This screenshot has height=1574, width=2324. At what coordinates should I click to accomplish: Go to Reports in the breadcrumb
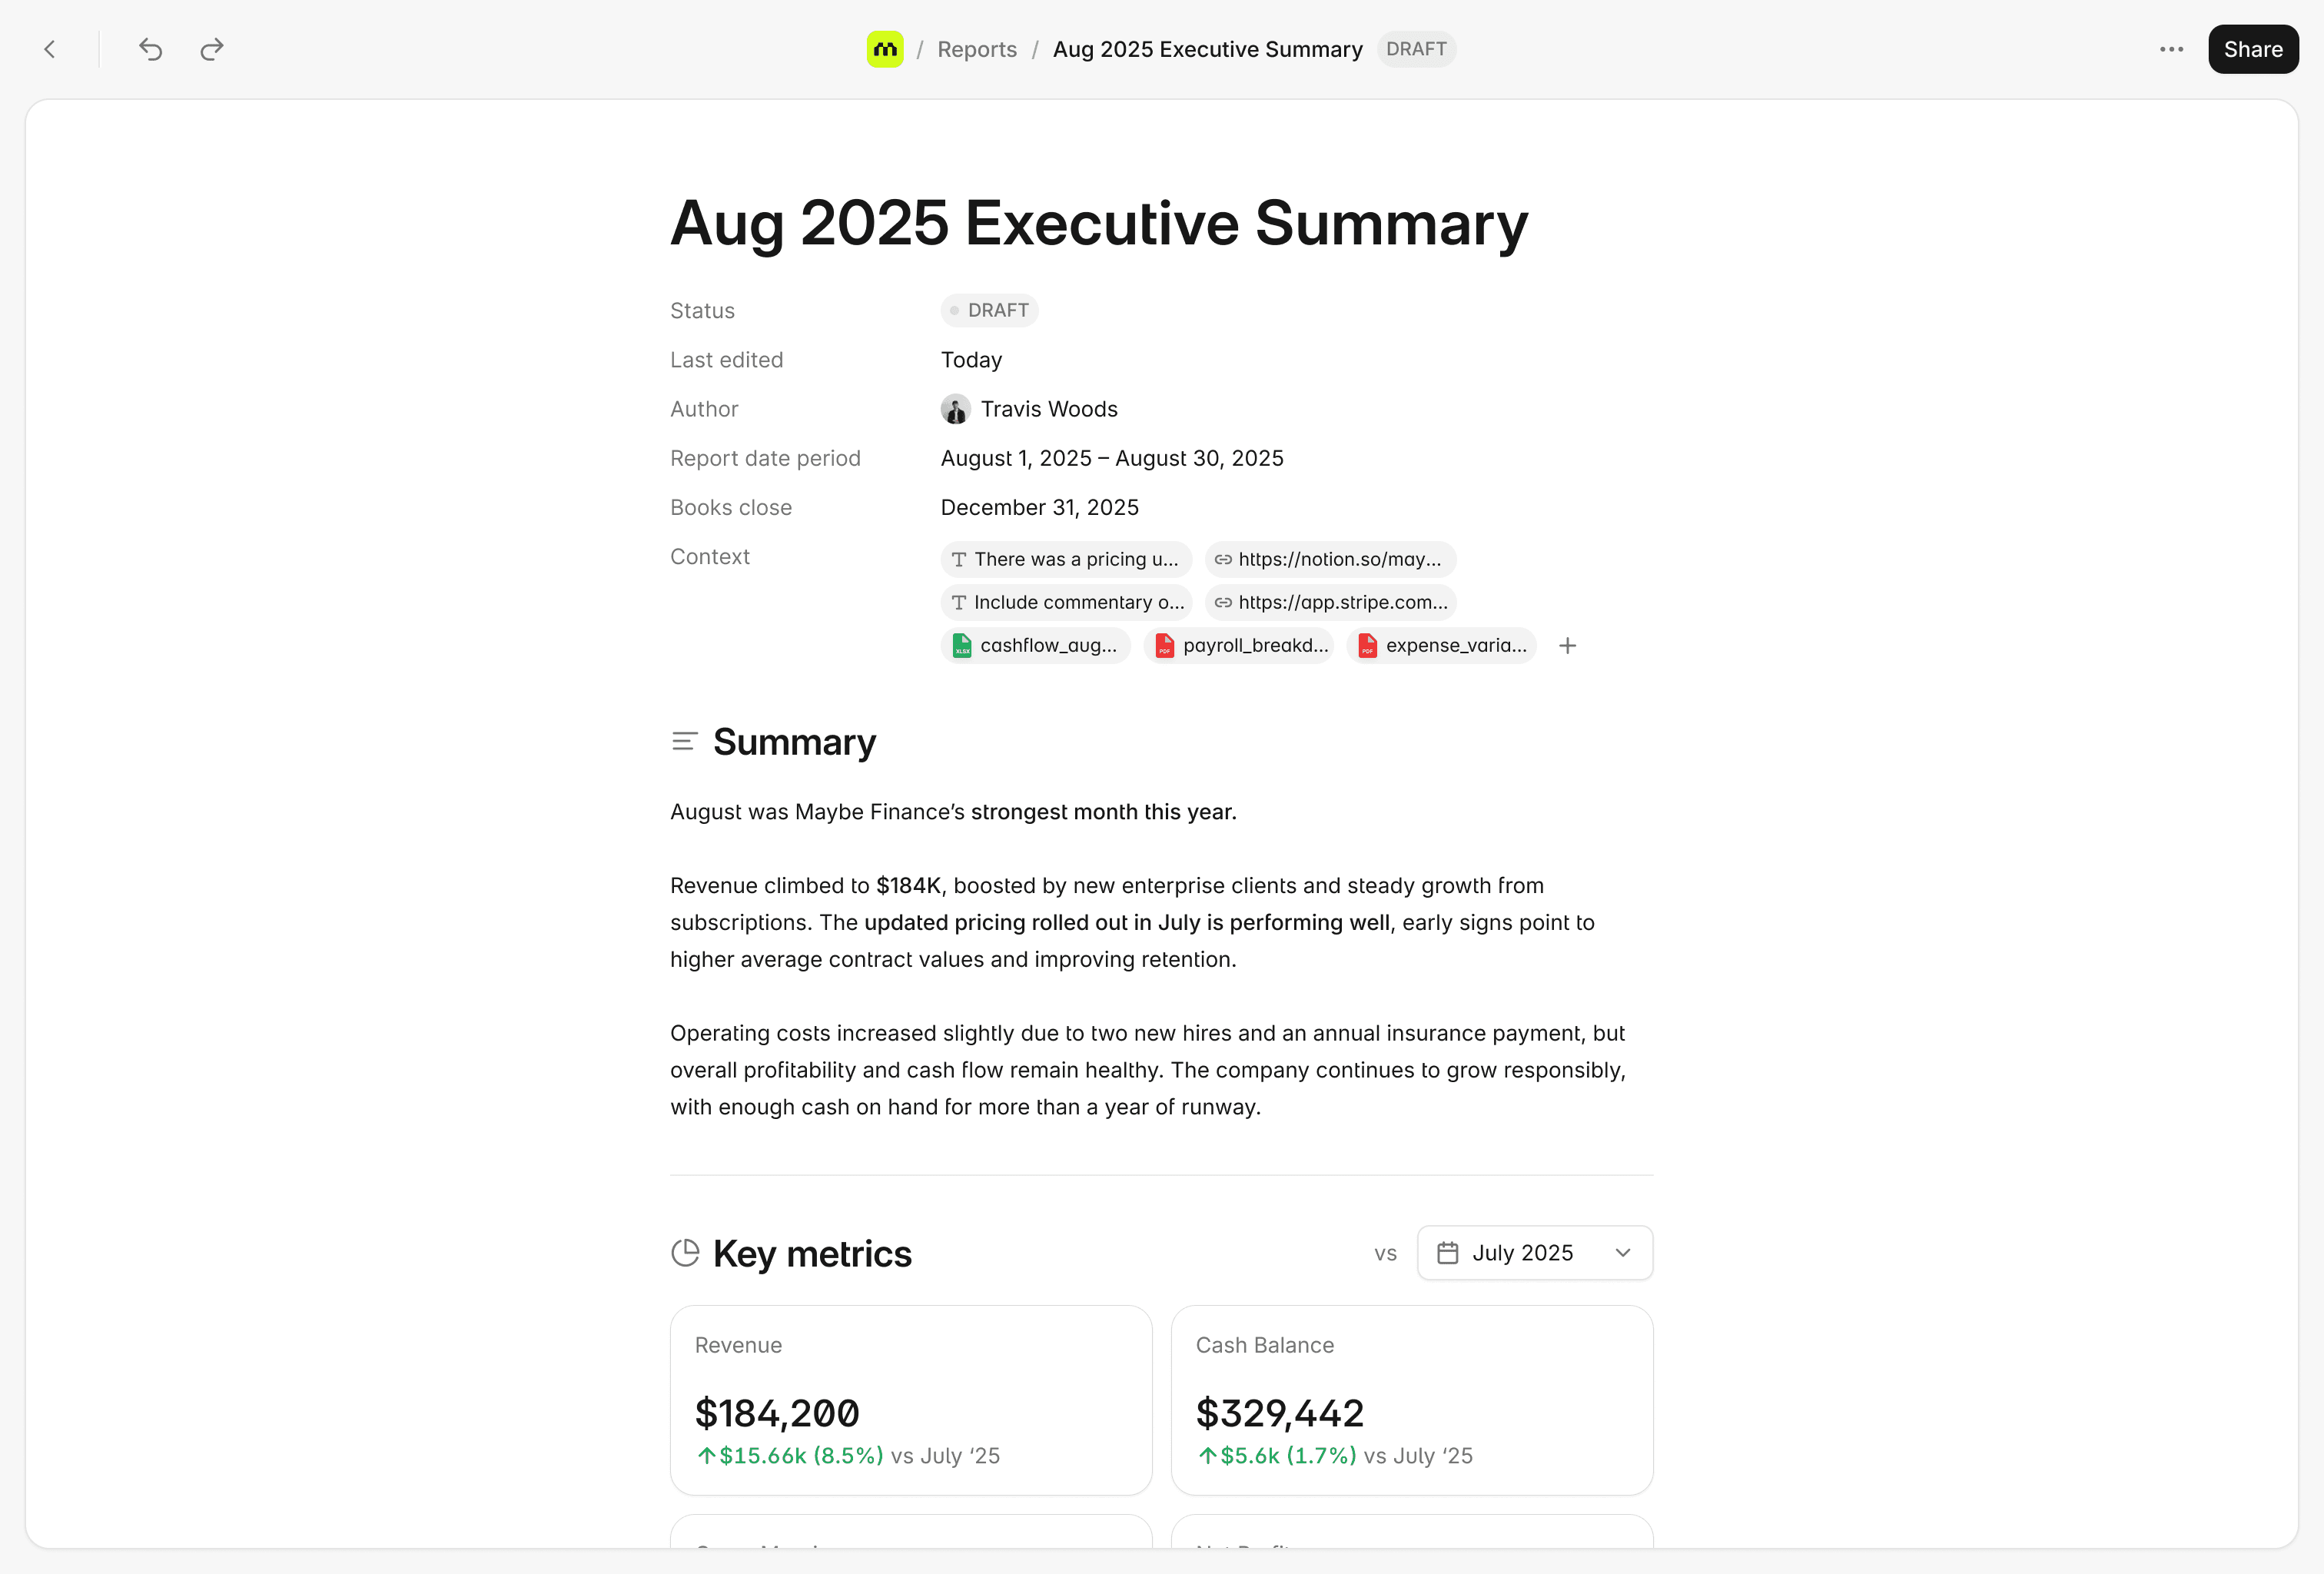[976, 49]
